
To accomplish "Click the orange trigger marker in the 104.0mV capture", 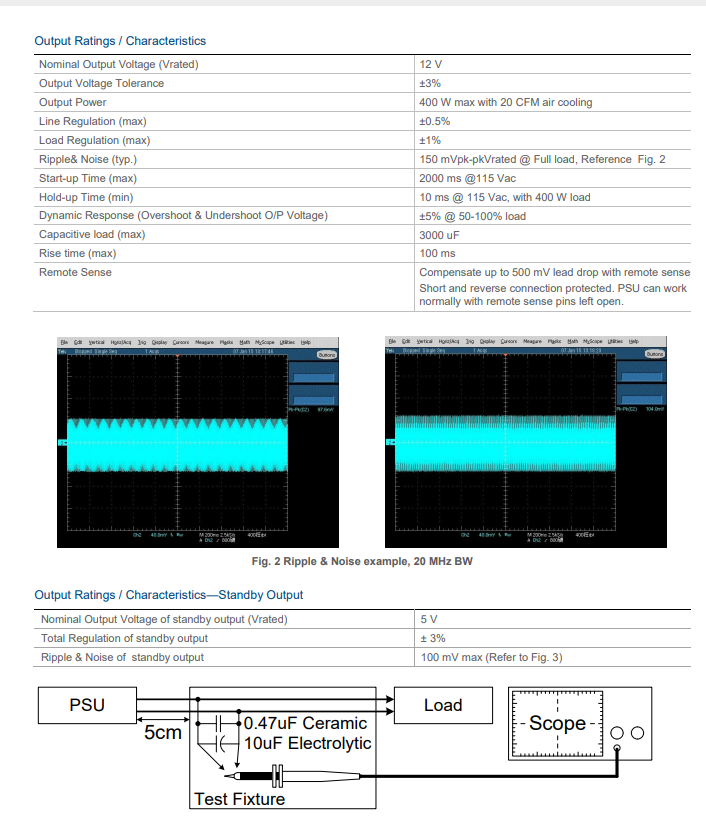I will (x=503, y=356).
